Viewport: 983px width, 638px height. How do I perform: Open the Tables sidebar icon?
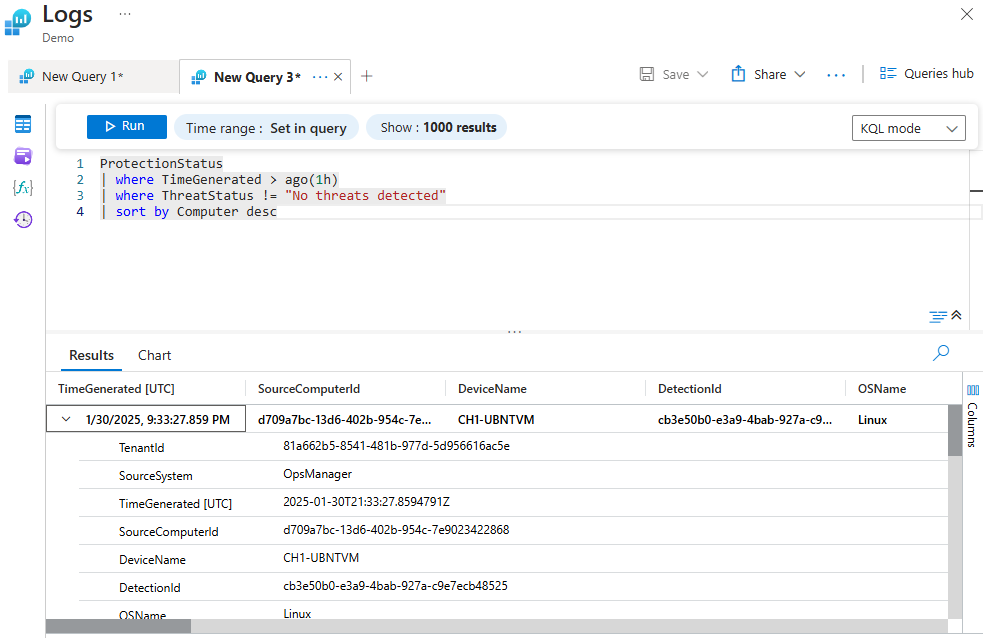[23, 124]
